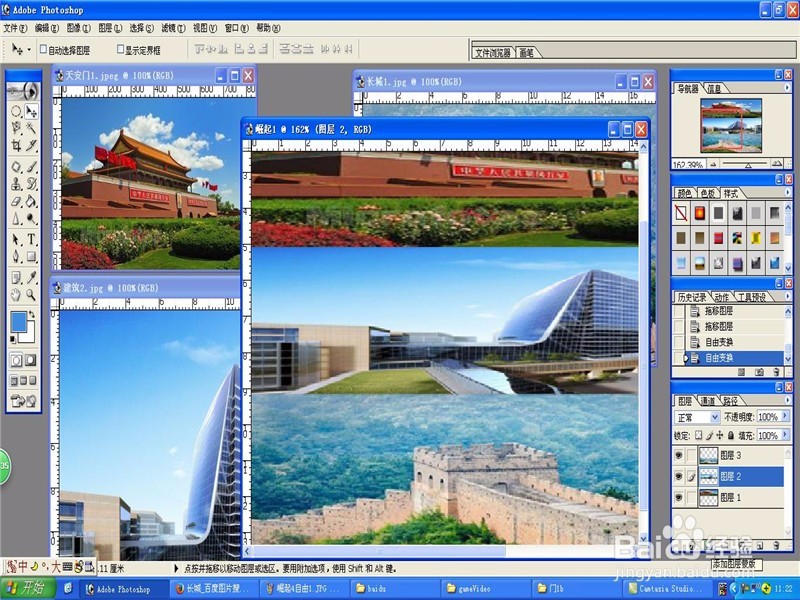Toggle link box beside 图层 3
The width and height of the screenshot is (800, 600).
click(691, 455)
